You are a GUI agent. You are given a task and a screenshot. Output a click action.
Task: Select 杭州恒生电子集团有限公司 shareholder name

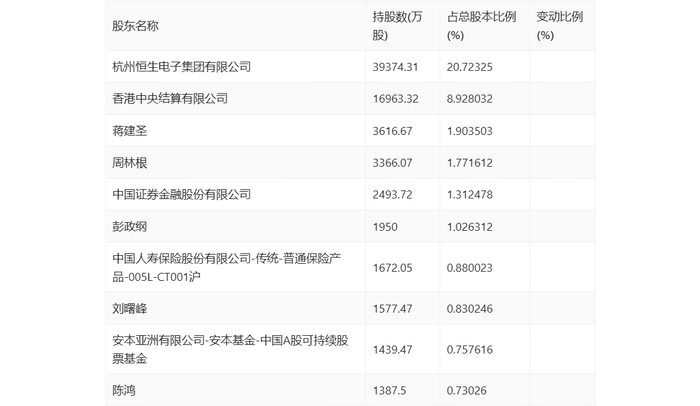[181, 67]
